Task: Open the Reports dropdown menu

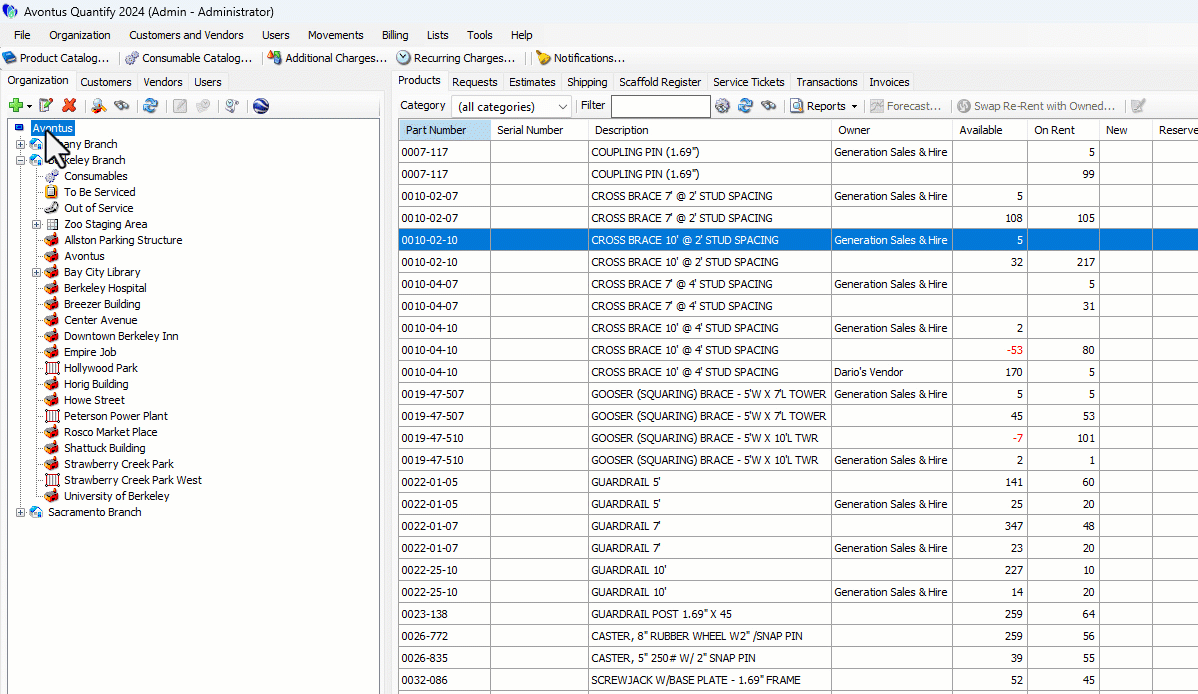Action: pyautogui.click(x=825, y=106)
